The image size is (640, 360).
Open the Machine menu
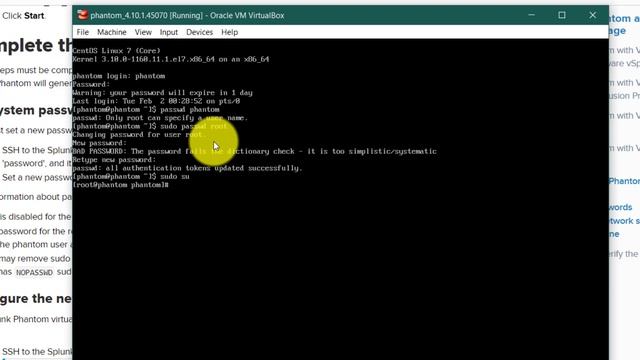point(111,32)
